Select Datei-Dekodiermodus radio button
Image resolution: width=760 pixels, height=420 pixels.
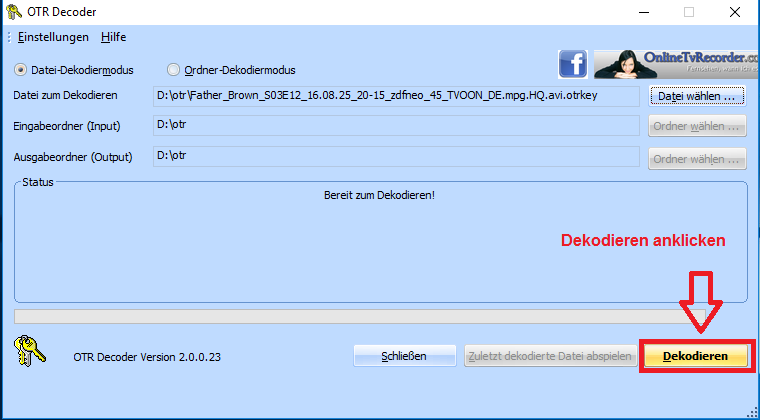click(21, 70)
